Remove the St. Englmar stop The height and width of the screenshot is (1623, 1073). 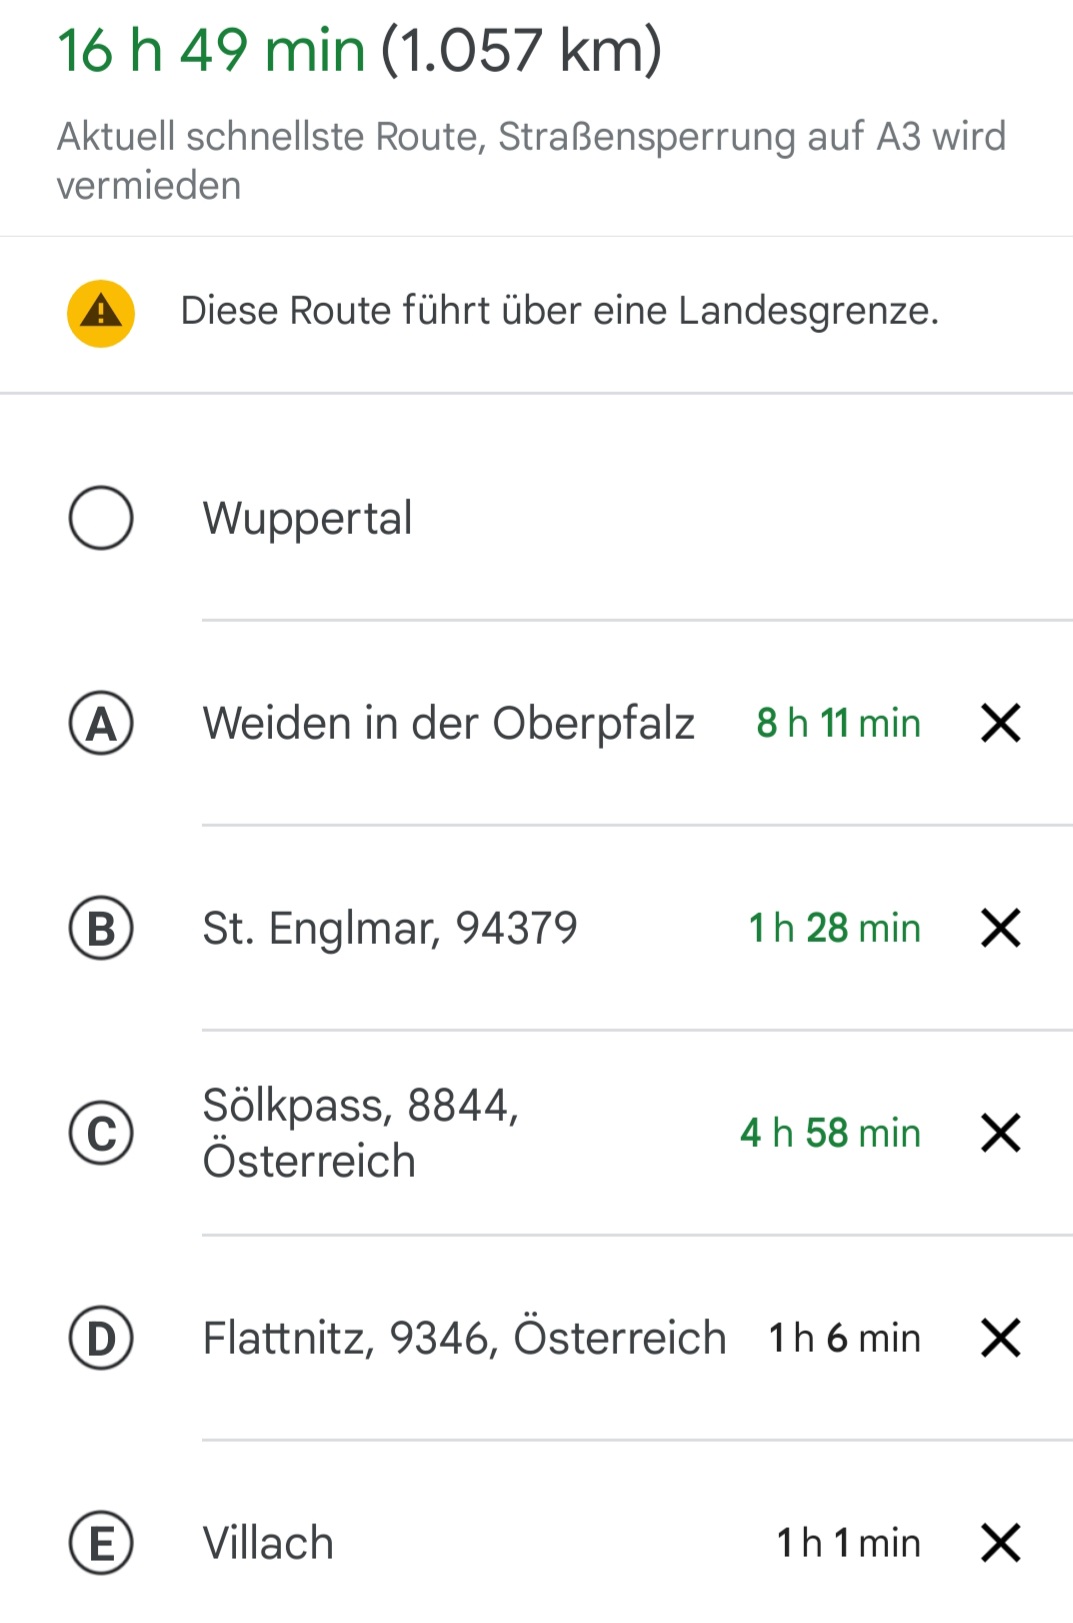pyautogui.click(x=1000, y=928)
